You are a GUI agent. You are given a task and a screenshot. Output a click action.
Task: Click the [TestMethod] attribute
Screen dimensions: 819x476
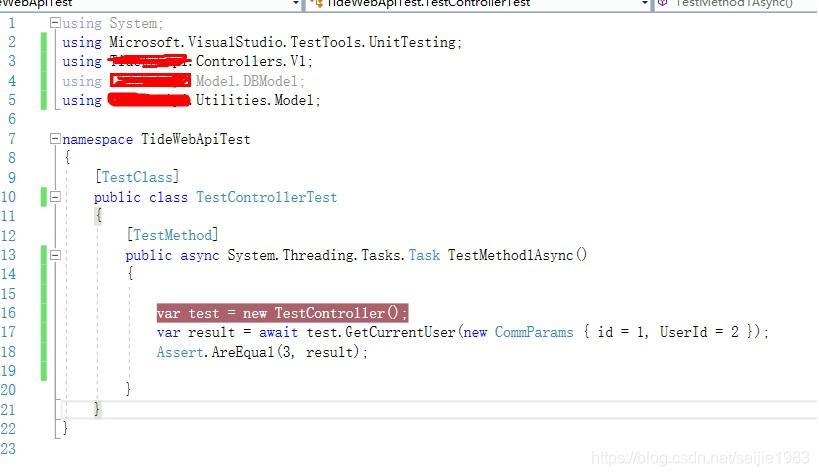(x=172, y=235)
